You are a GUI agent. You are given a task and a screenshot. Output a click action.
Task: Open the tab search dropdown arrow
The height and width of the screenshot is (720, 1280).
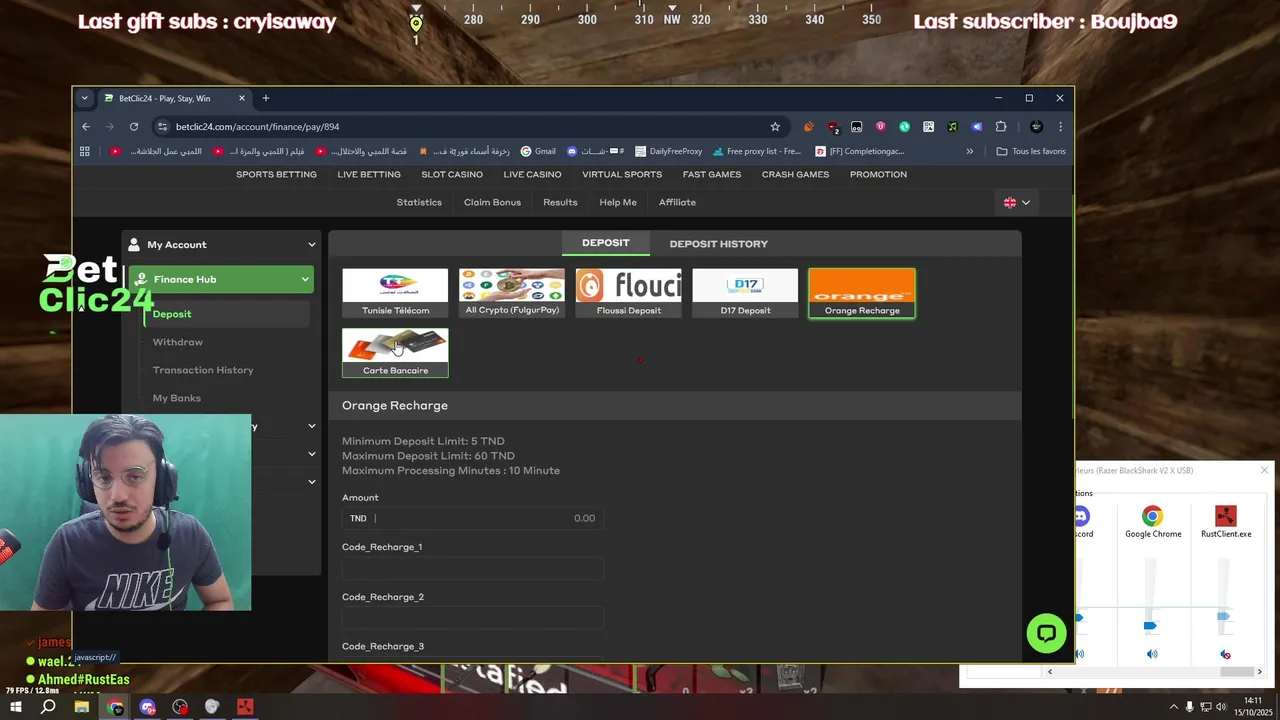tap(84, 98)
